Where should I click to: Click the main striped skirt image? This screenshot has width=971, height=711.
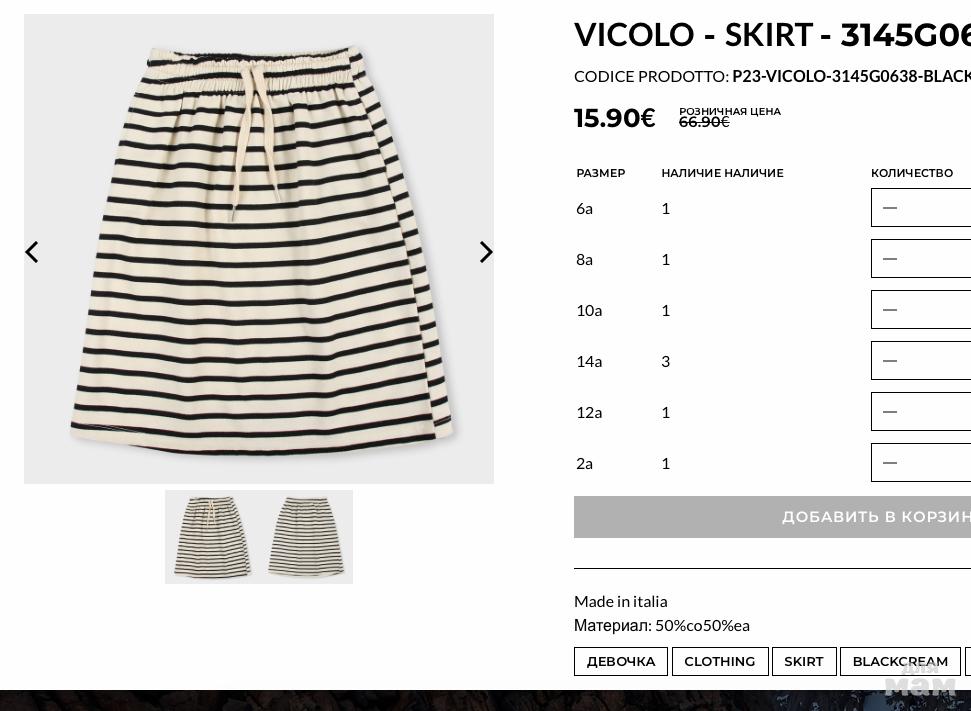[x=259, y=249]
